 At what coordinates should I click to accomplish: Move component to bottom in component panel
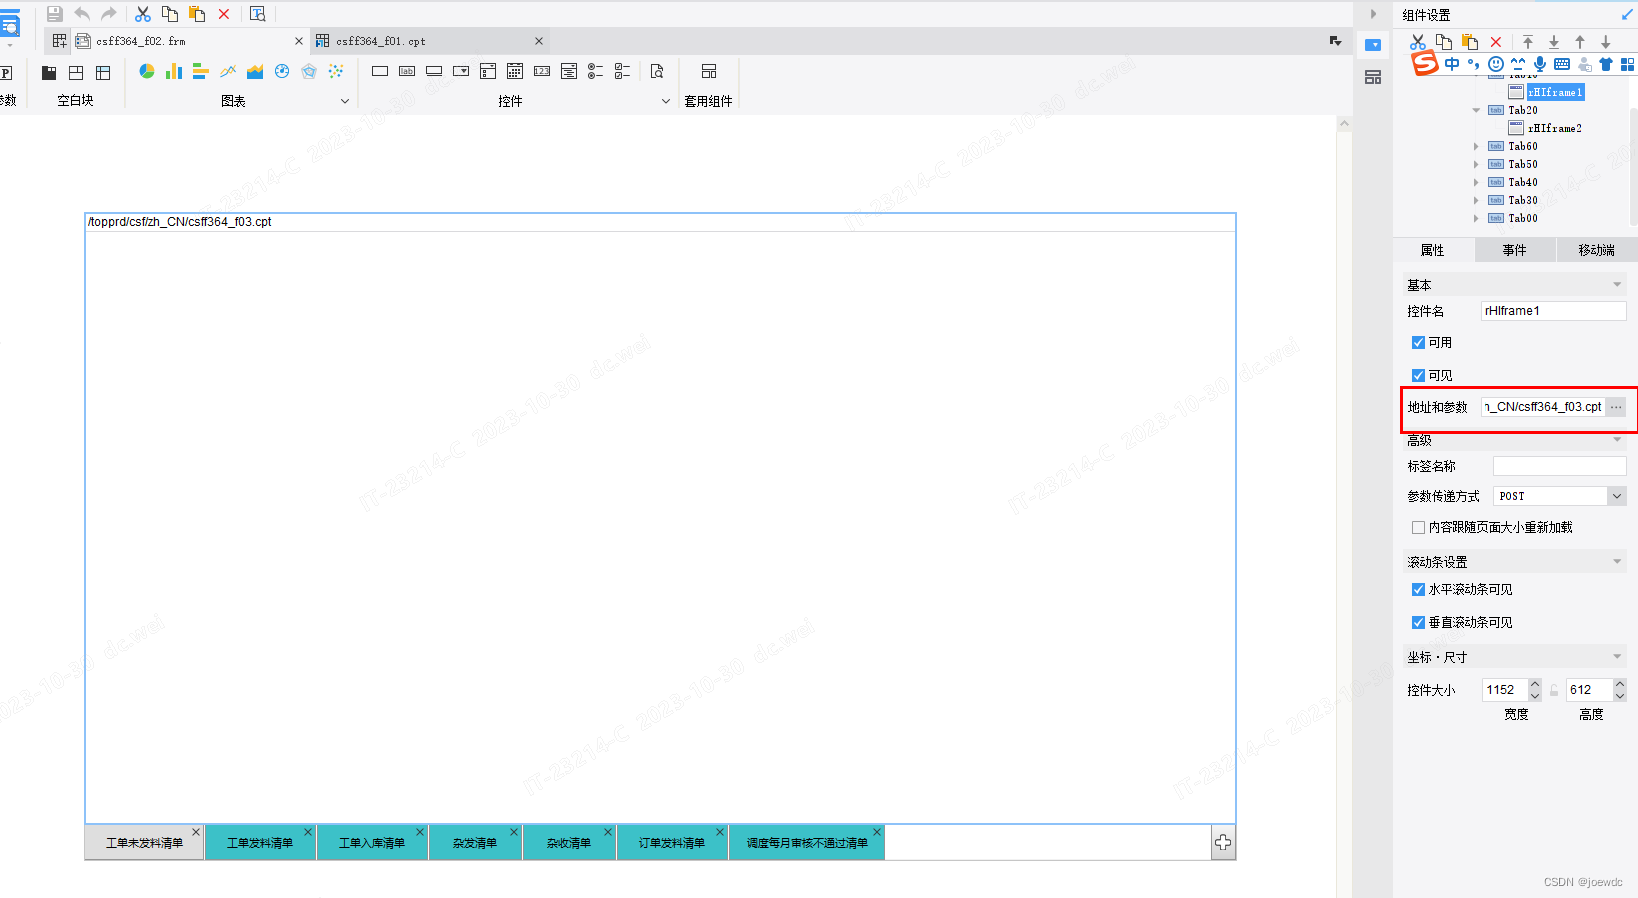[x=1554, y=42]
